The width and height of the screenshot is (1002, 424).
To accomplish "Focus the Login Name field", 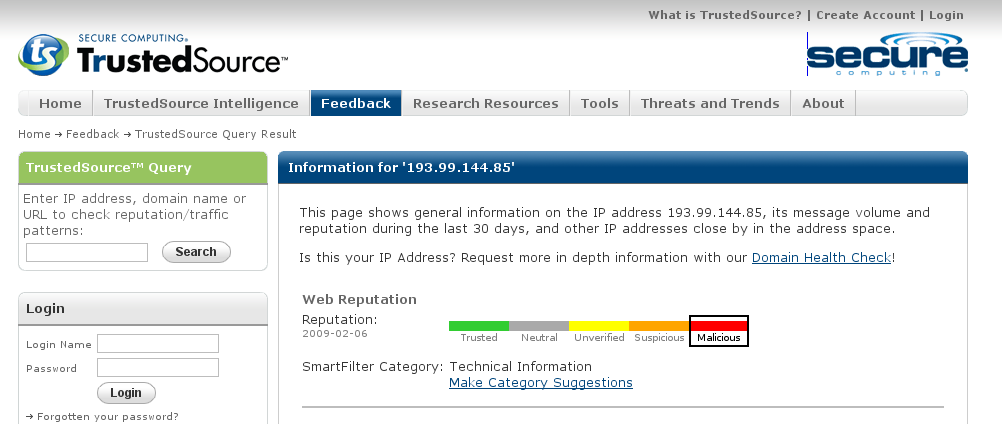I will pos(158,344).
